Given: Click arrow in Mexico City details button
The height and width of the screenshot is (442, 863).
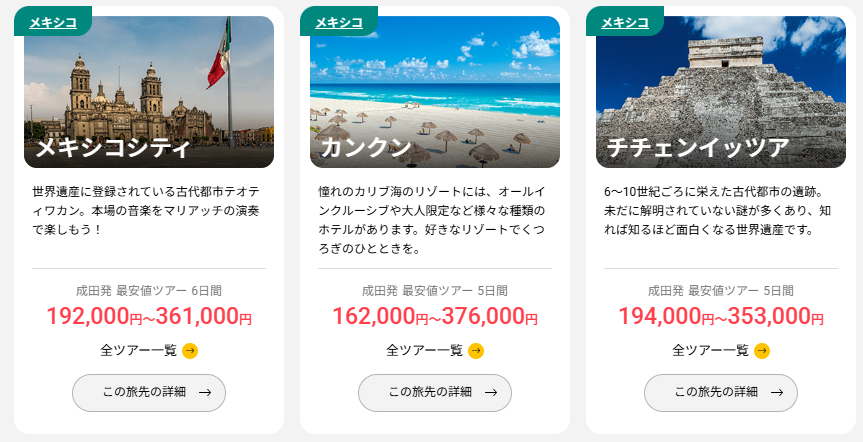Looking at the screenshot, I should coord(205,392).
